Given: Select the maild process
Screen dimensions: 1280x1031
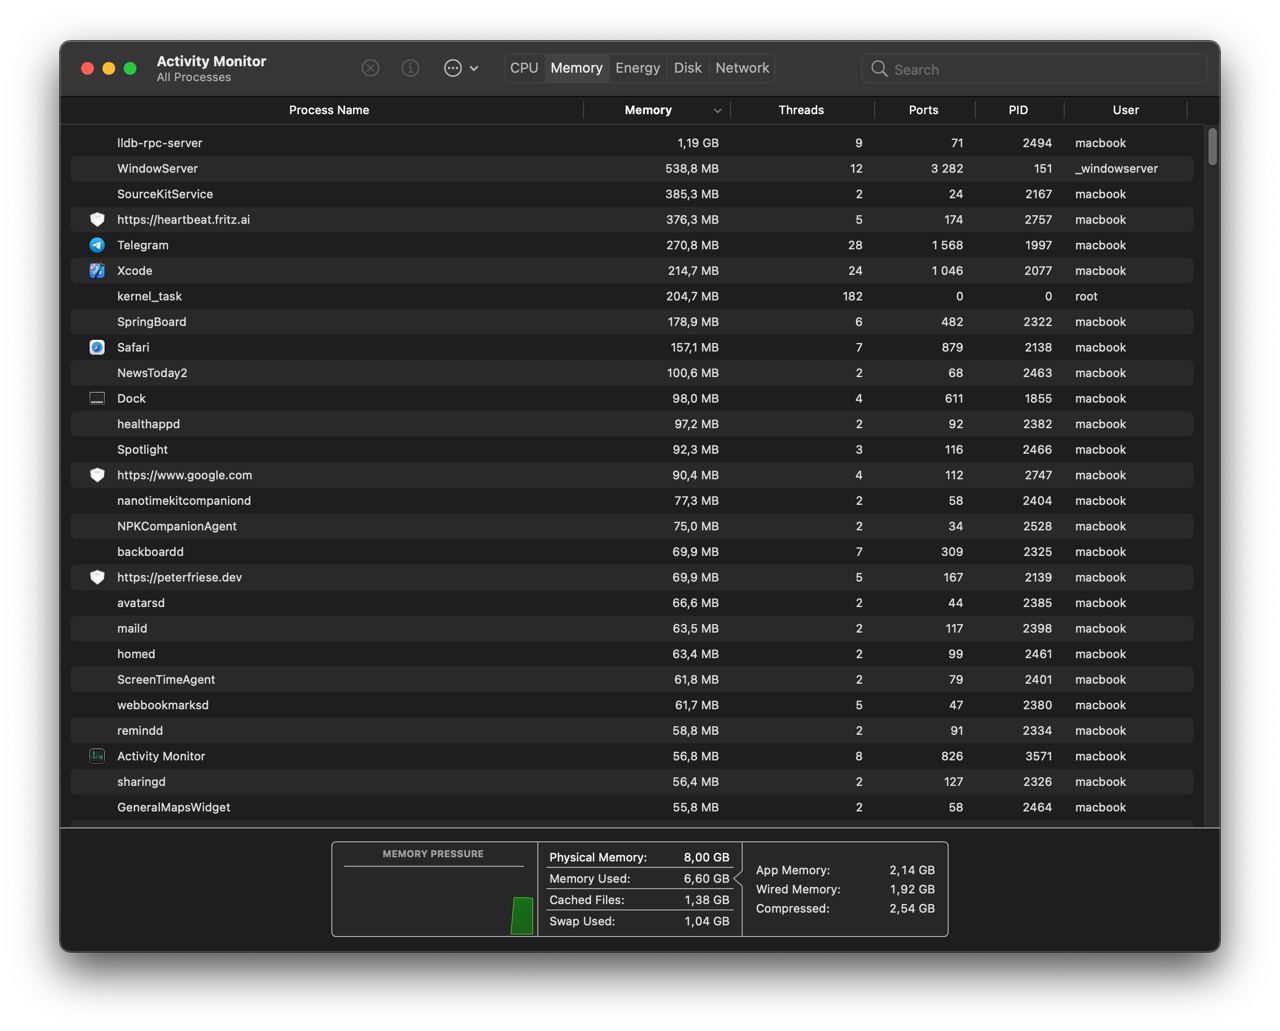Looking at the screenshot, I should click(x=632, y=629).
